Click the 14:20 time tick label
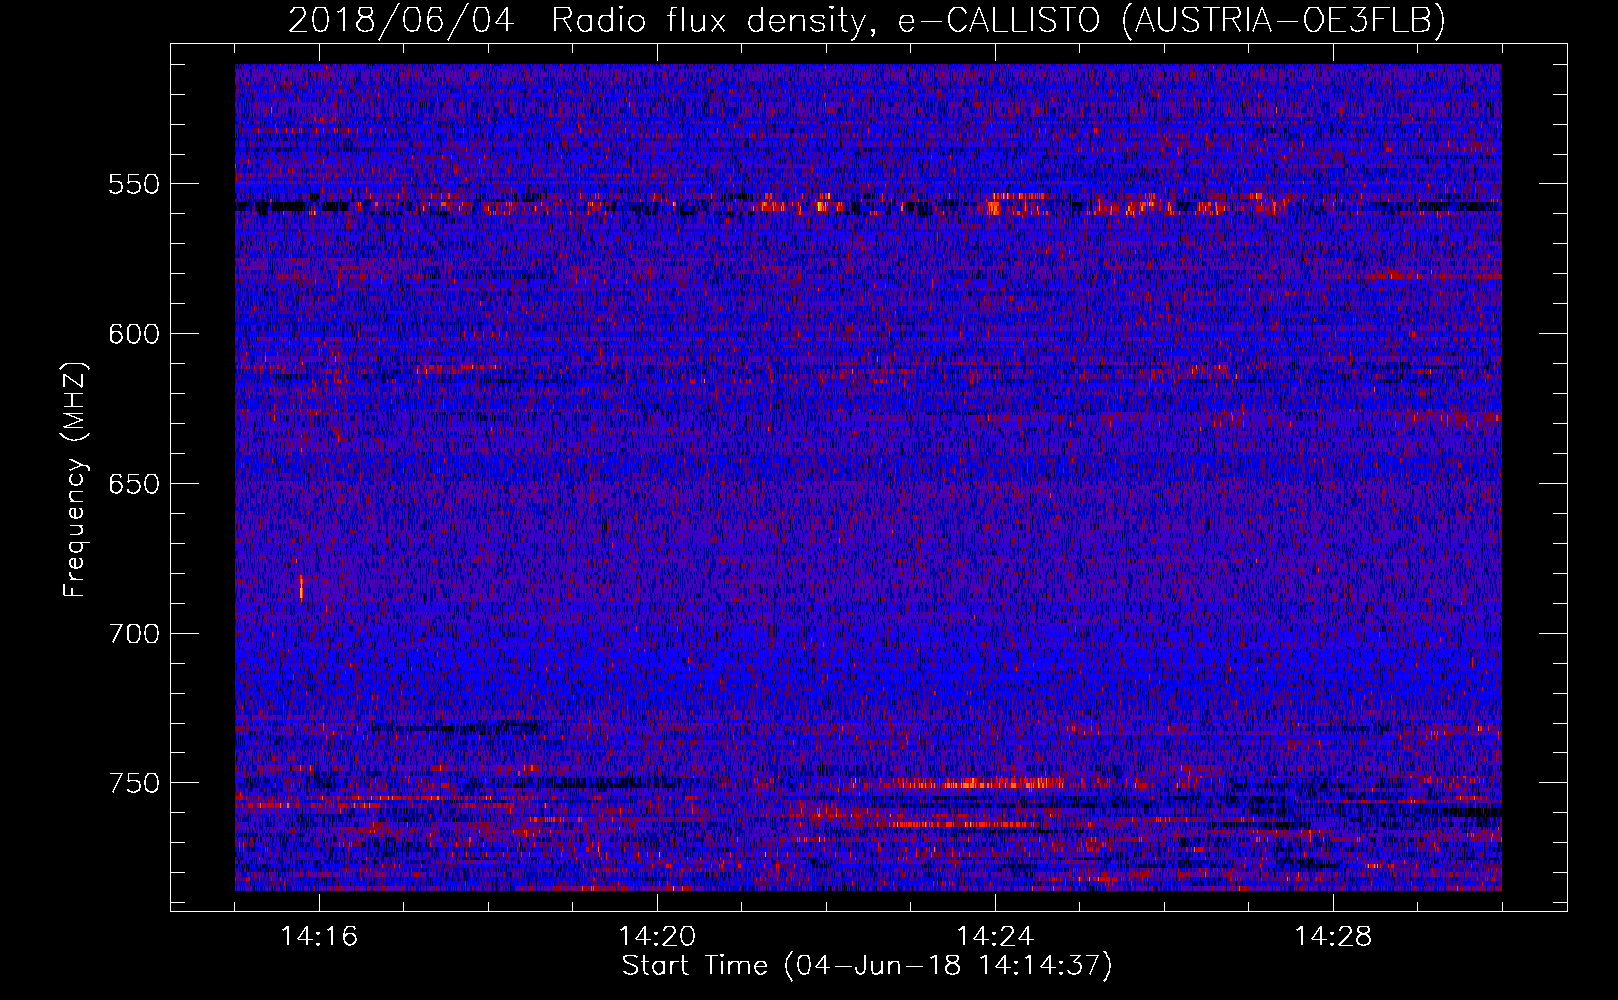The image size is (1618, 1000). pos(657,937)
